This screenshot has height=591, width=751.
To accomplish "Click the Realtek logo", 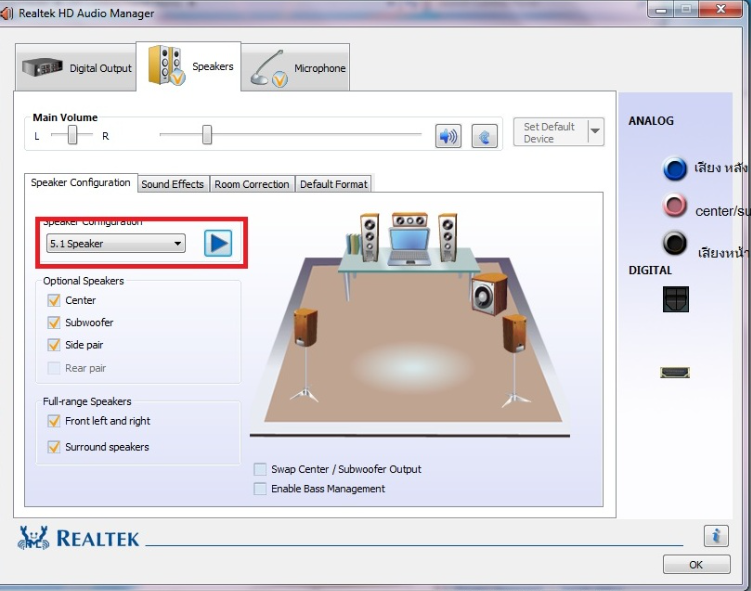I will pos(79,538).
